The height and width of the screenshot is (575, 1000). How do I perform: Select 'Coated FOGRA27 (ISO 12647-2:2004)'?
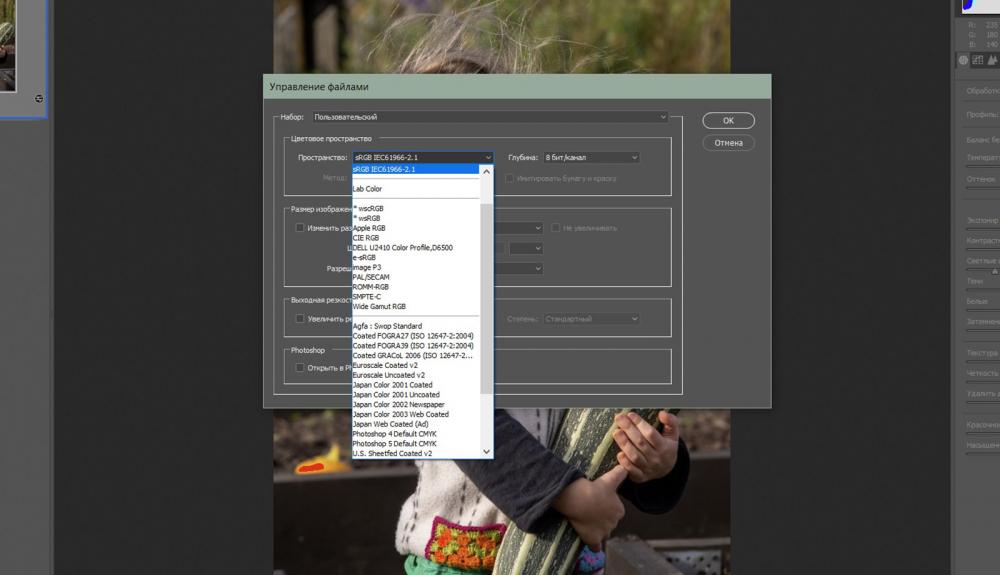415,336
